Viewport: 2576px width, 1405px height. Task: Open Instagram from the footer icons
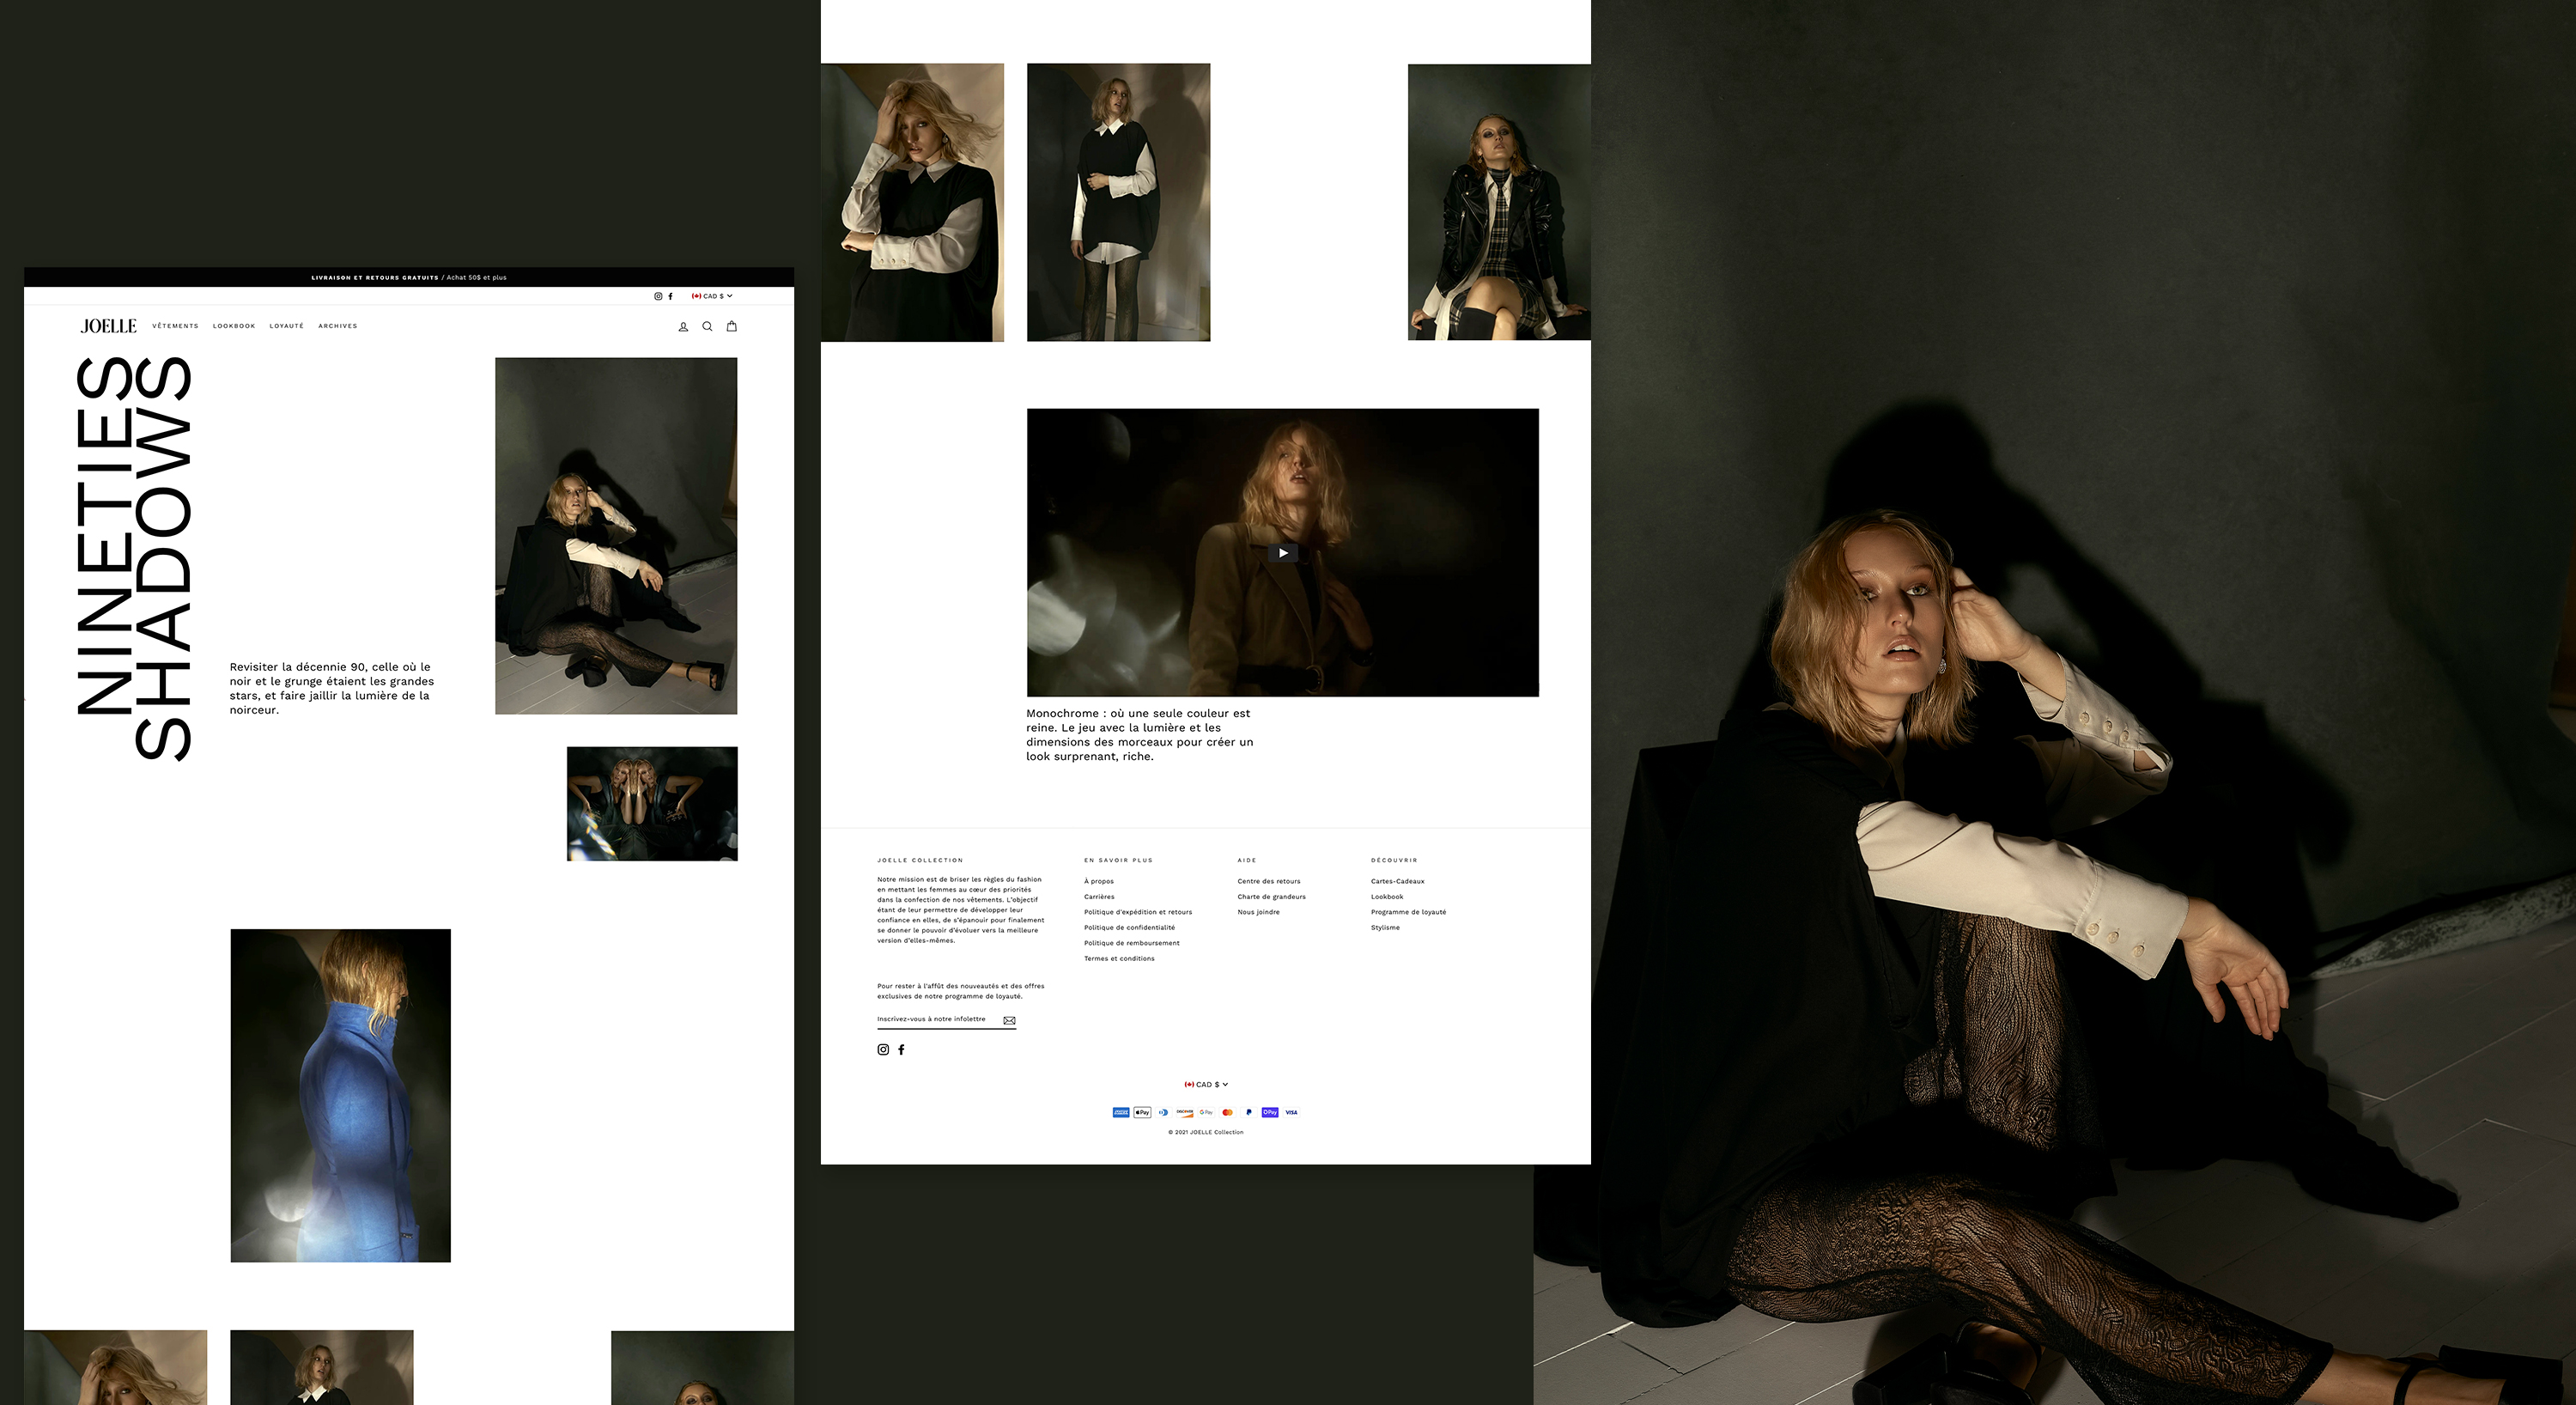pyautogui.click(x=883, y=1049)
